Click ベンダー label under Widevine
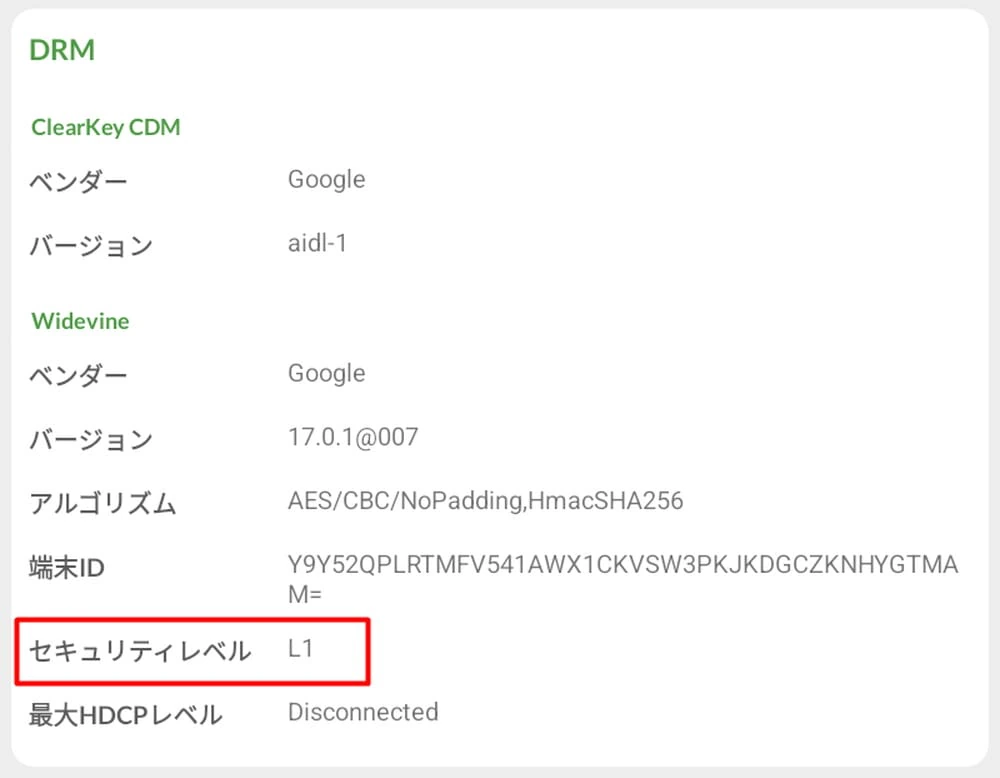The image size is (1000, 778). (x=79, y=377)
